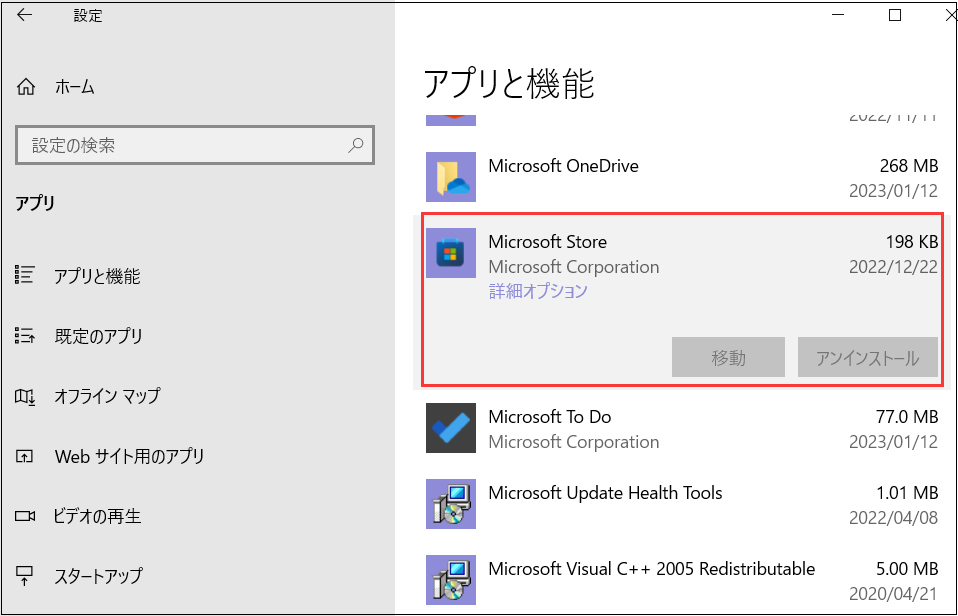
Task: Click the search magnifier icon
Action: click(355, 145)
